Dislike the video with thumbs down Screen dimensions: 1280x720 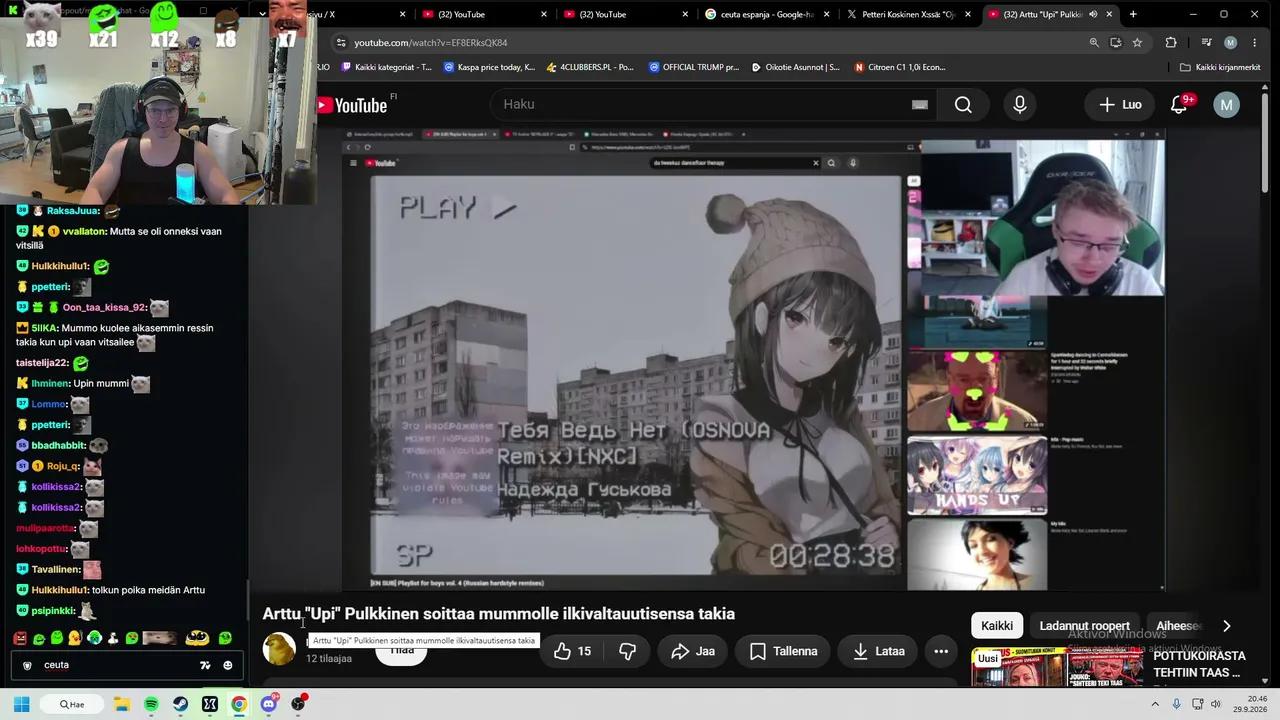[627, 651]
